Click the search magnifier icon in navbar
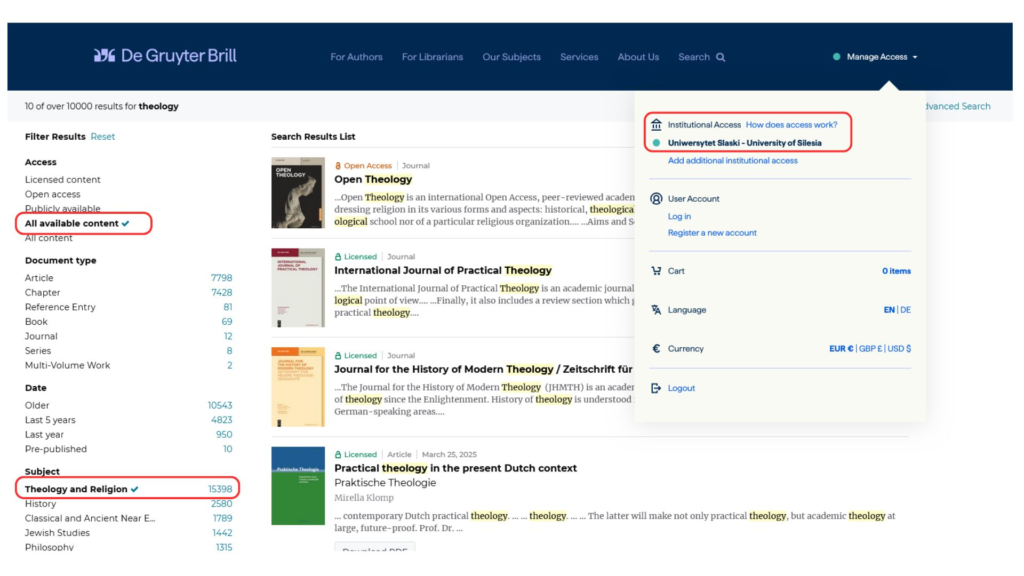 coord(720,57)
